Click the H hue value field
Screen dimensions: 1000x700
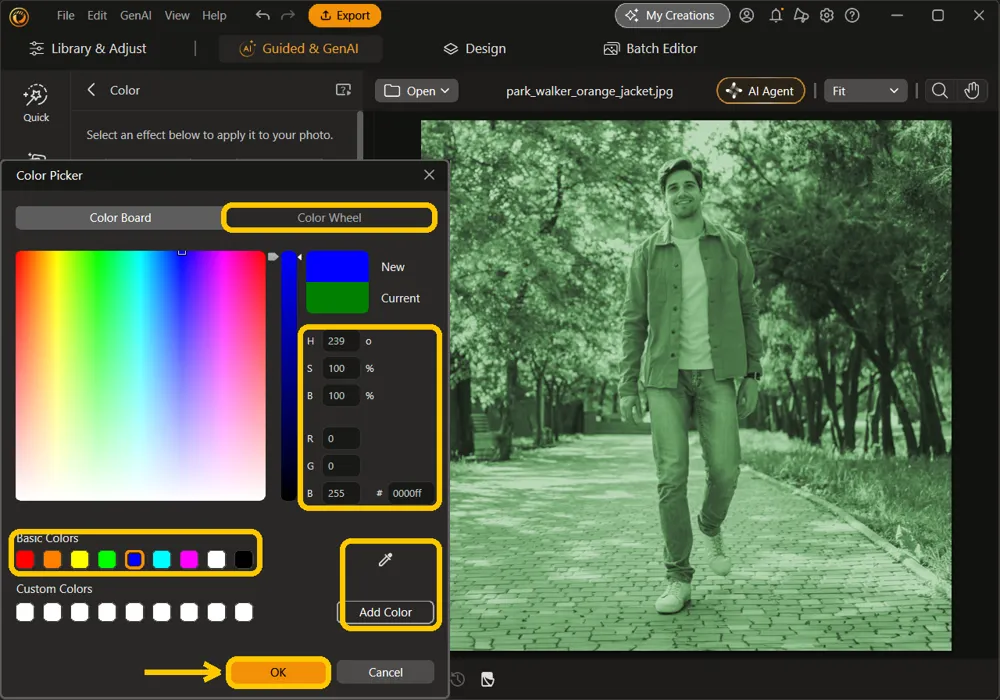pyautogui.click(x=341, y=341)
